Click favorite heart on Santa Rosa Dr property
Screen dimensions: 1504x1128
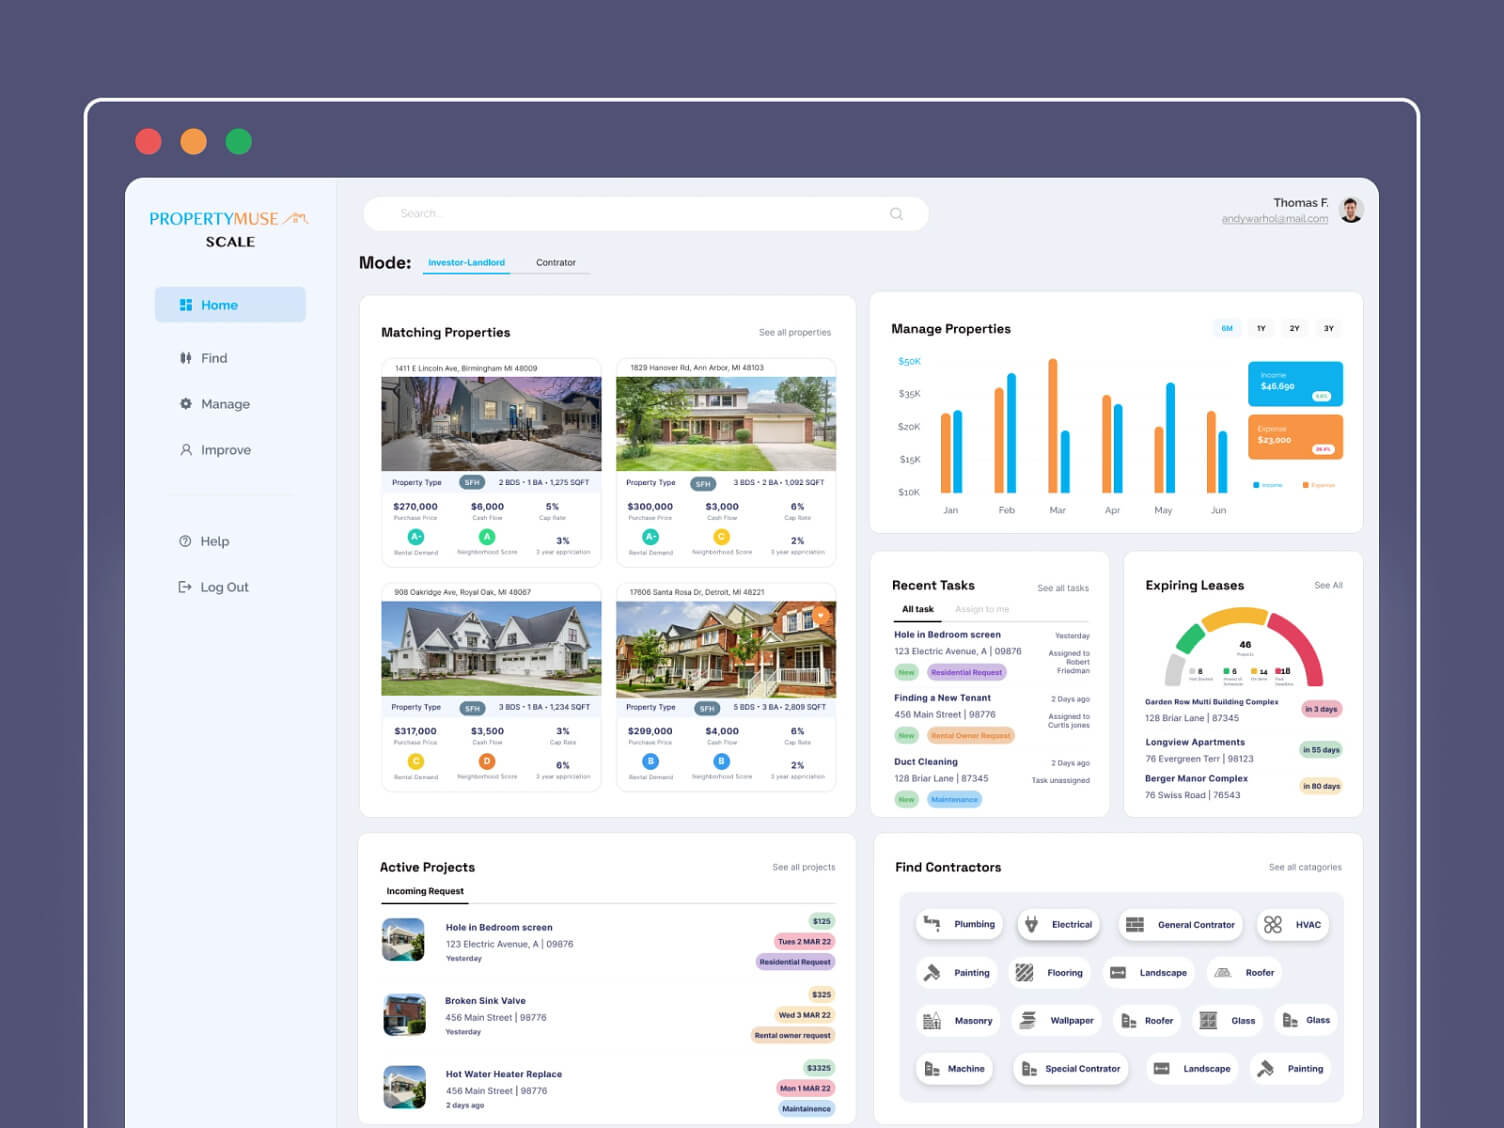pos(820,615)
